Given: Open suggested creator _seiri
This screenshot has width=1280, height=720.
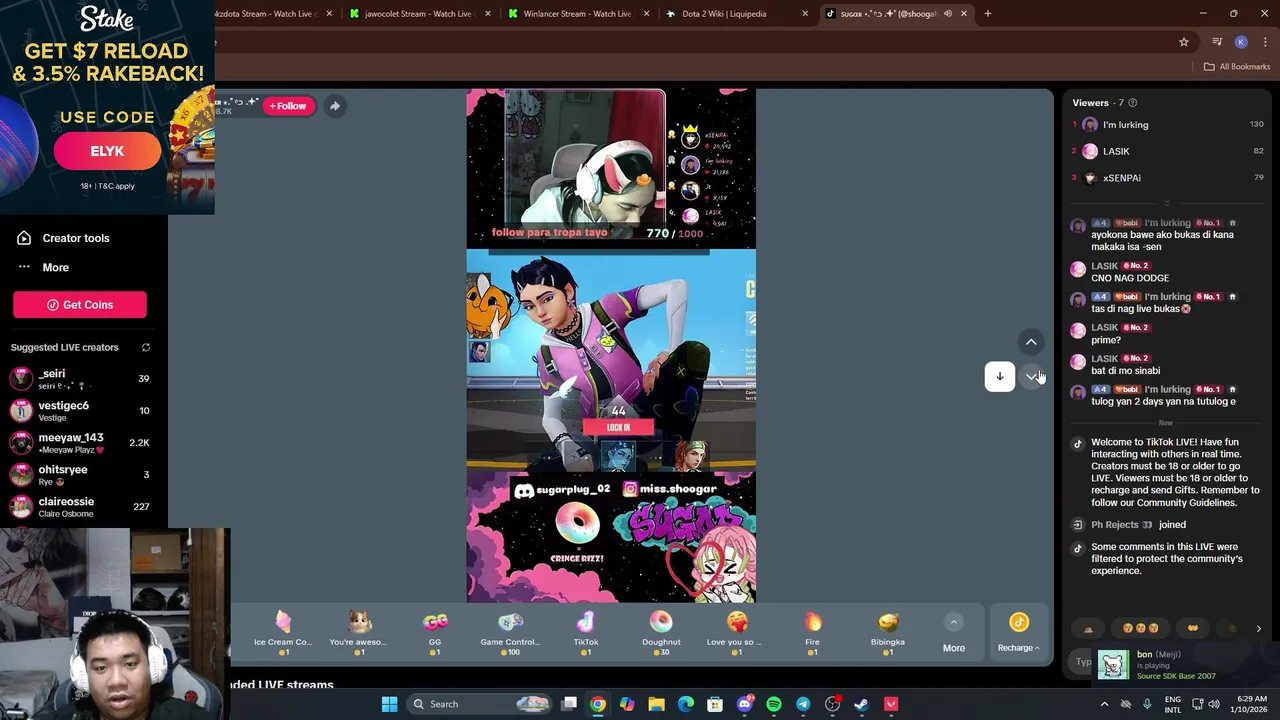Looking at the screenshot, I should tap(80, 379).
